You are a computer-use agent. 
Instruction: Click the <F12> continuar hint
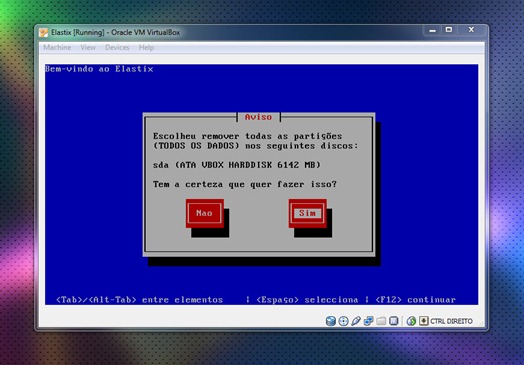coord(415,300)
